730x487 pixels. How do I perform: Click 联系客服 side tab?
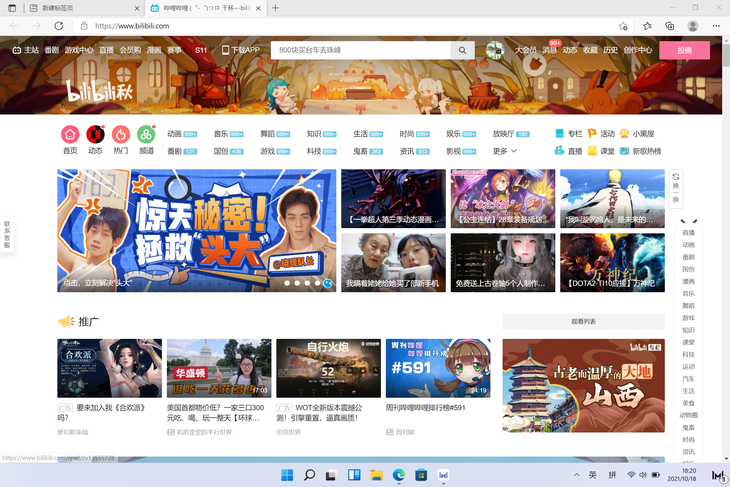pyautogui.click(x=7, y=235)
